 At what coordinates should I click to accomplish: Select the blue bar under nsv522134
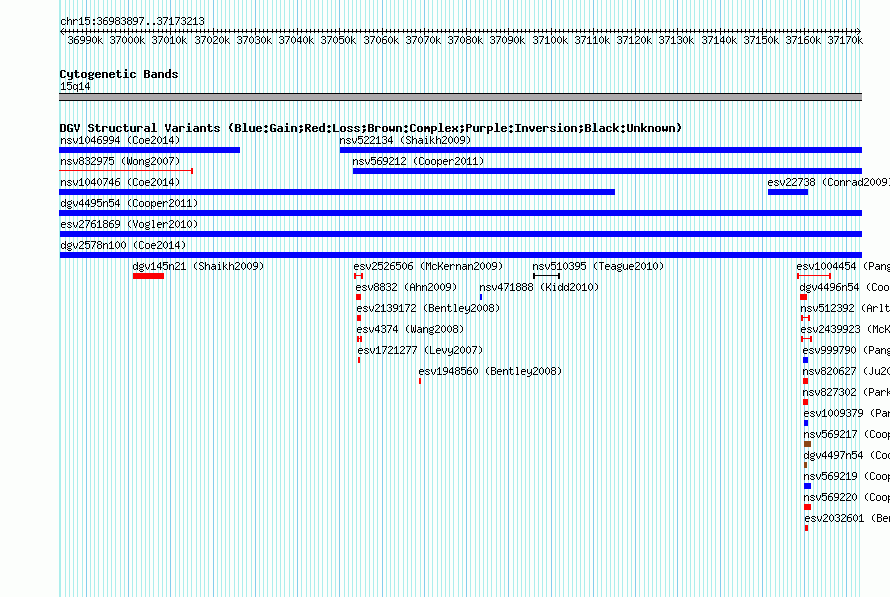pyautogui.click(x=601, y=150)
